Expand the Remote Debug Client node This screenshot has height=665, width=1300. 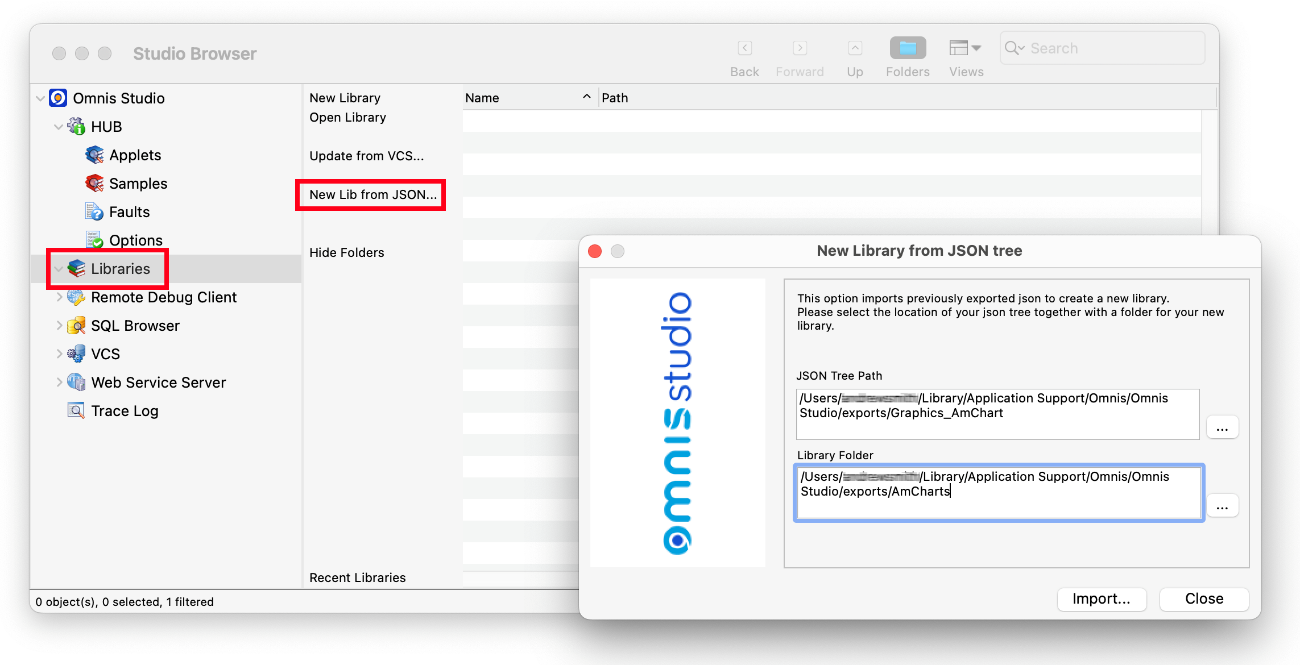coord(59,297)
